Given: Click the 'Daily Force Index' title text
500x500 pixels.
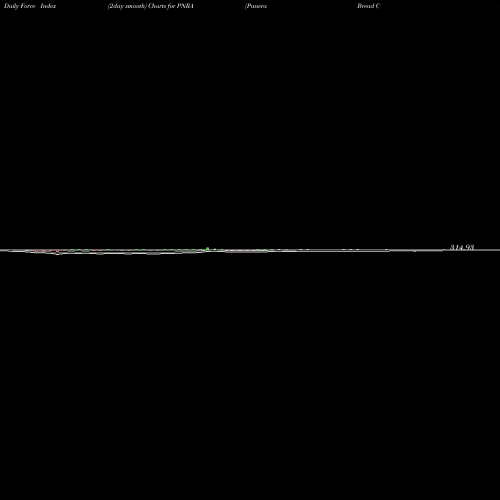Looking at the screenshot, I should point(30,6).
